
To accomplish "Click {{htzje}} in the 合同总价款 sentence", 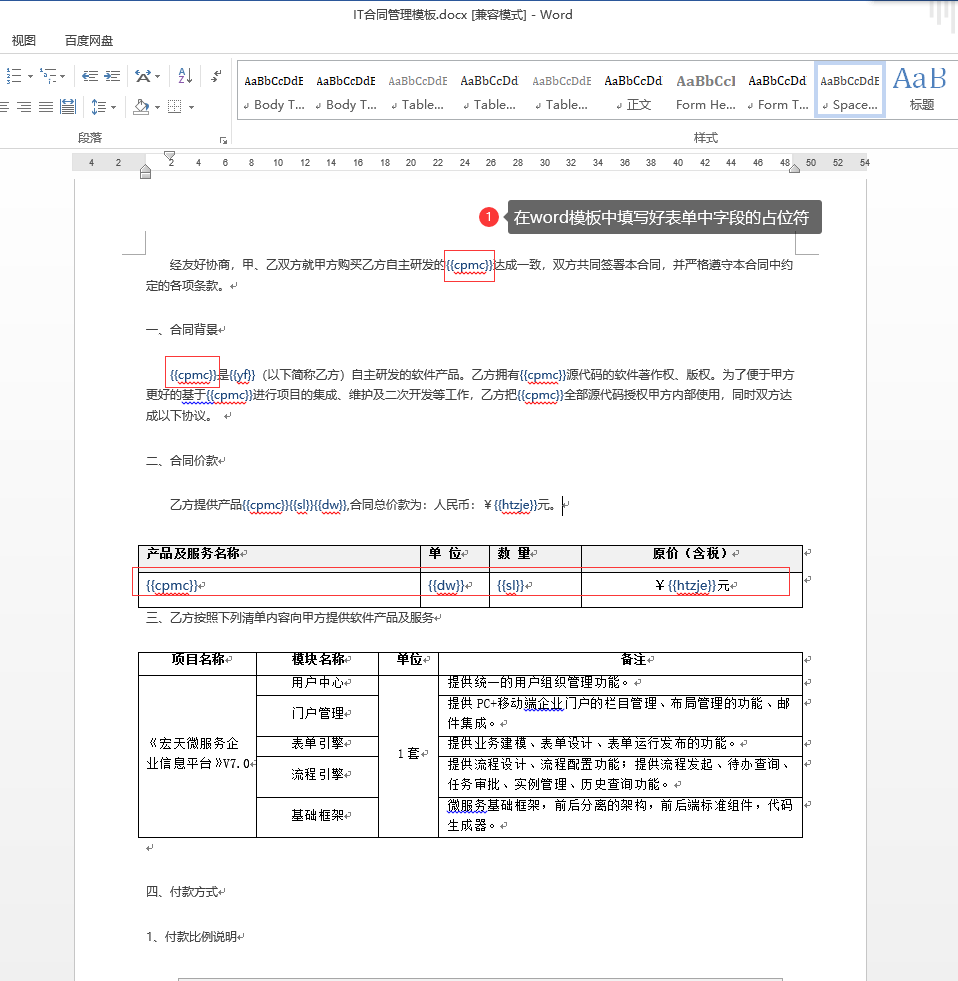I will 516,505.
